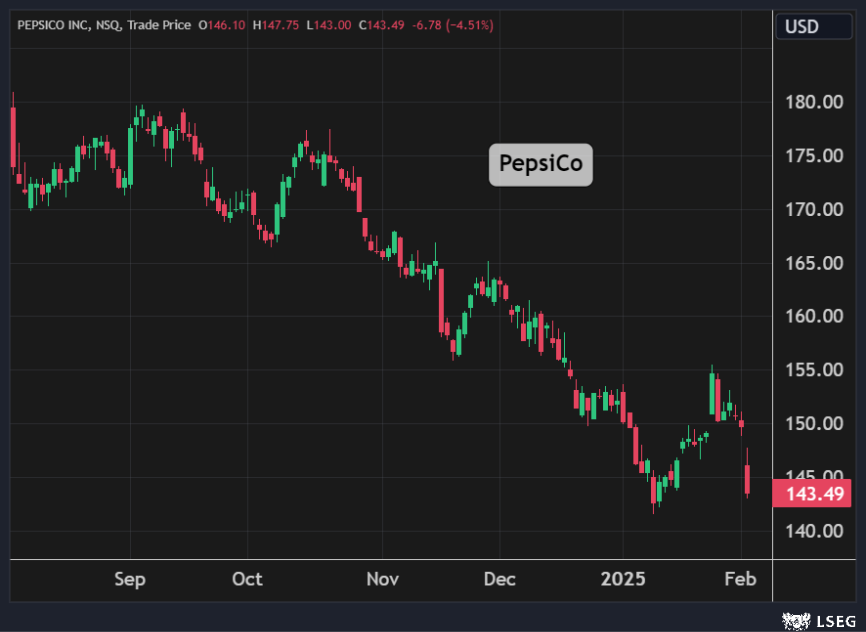Image resolution: width=866 pixels, height=632 pixels.
Task: Click the 155.00 price axis label
Action: pyautogui.click(x=814, y=370)
